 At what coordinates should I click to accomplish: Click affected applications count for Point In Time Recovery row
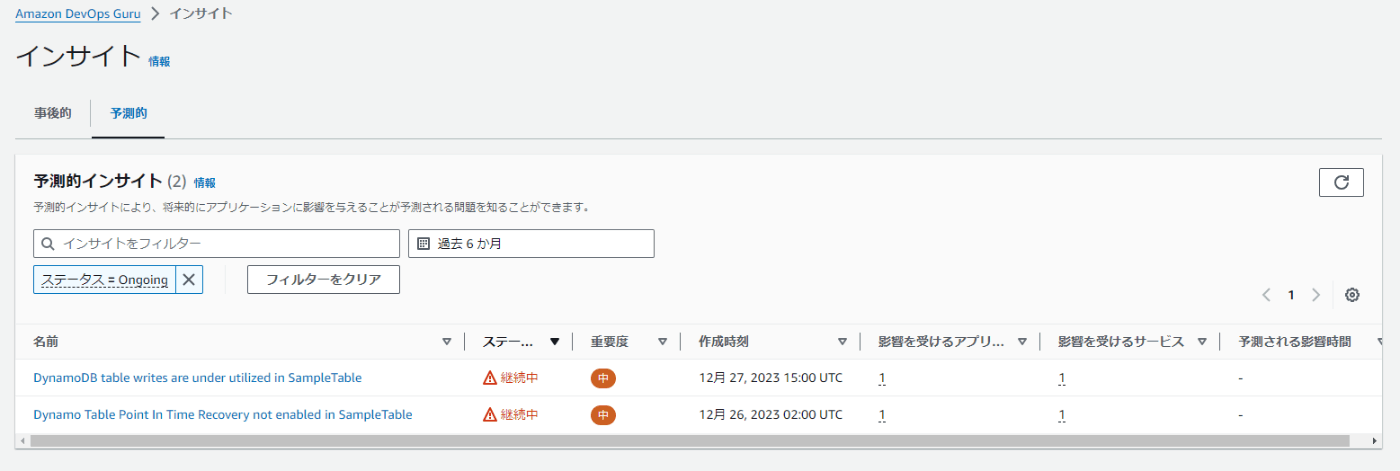click(882, 414)
